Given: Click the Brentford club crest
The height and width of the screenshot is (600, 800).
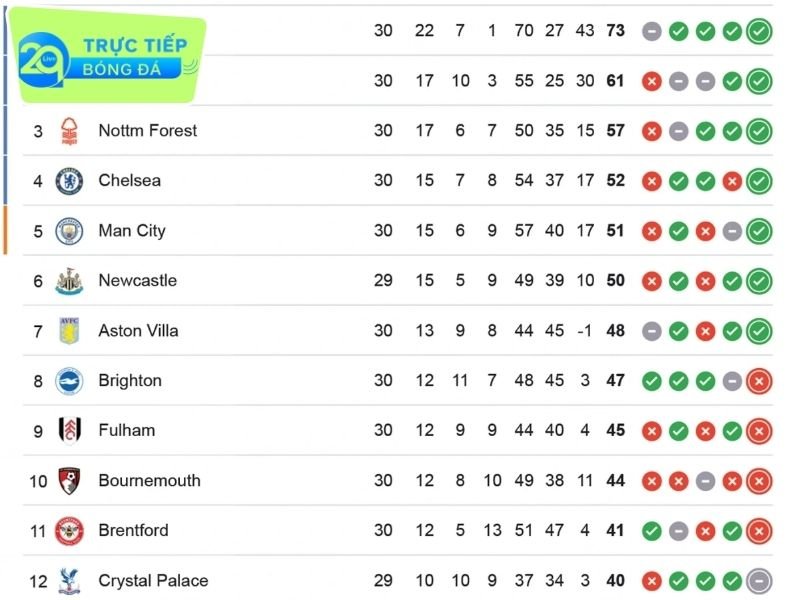Looking at the screenshot, I should [69, 531].
